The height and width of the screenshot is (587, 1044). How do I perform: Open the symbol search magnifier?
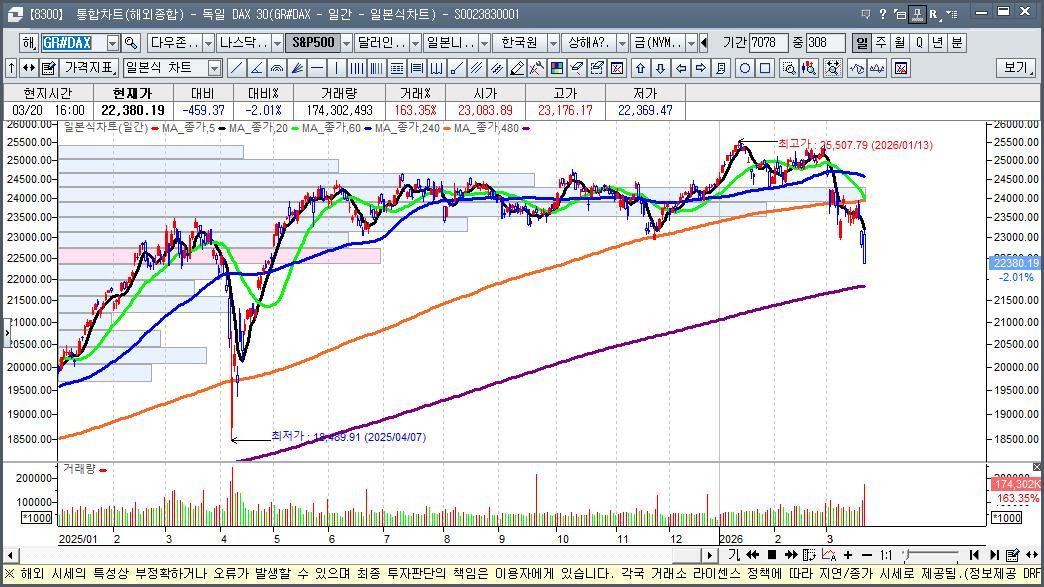pos(131,43)
